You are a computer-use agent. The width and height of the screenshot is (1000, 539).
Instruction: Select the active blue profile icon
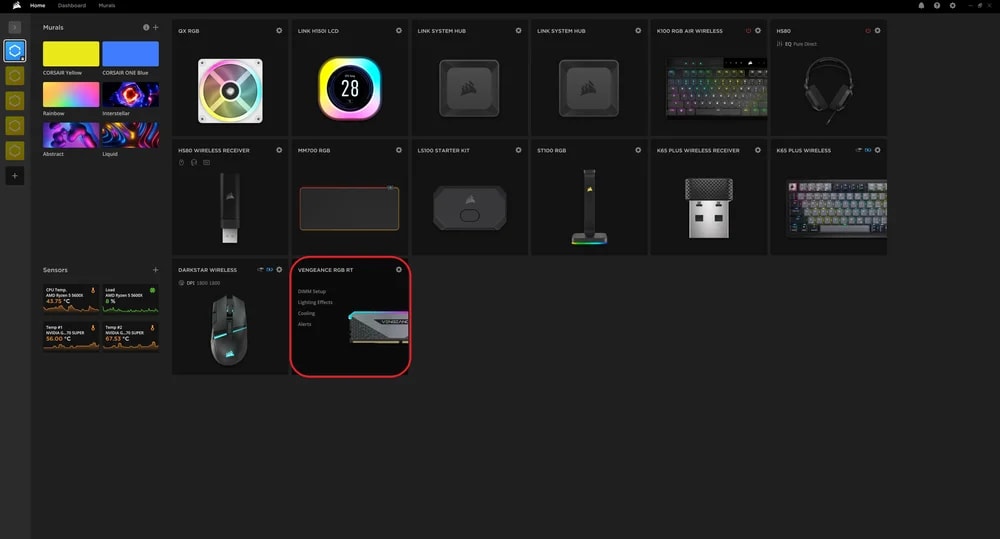tap(15, 50)
